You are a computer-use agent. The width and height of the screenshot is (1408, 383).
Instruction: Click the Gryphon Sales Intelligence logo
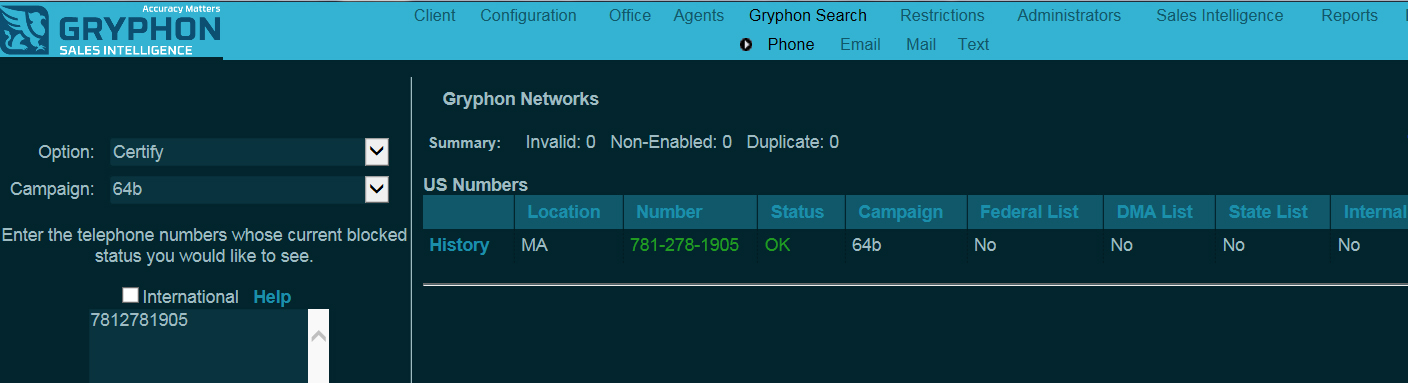point(111,29)
